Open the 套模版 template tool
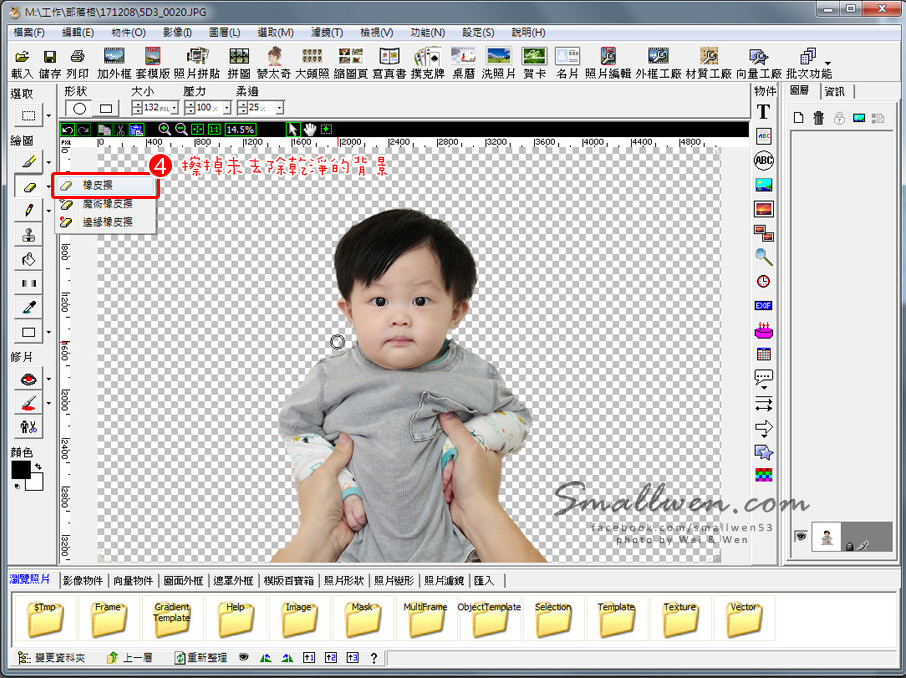906x678 pixels. [x=153, y=64]
